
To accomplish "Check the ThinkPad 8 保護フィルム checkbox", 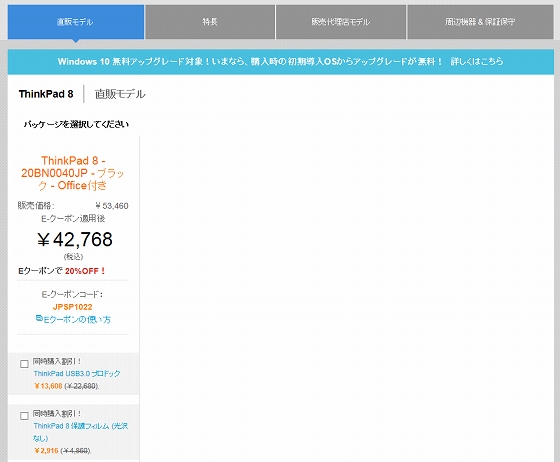I will (24, 416).
